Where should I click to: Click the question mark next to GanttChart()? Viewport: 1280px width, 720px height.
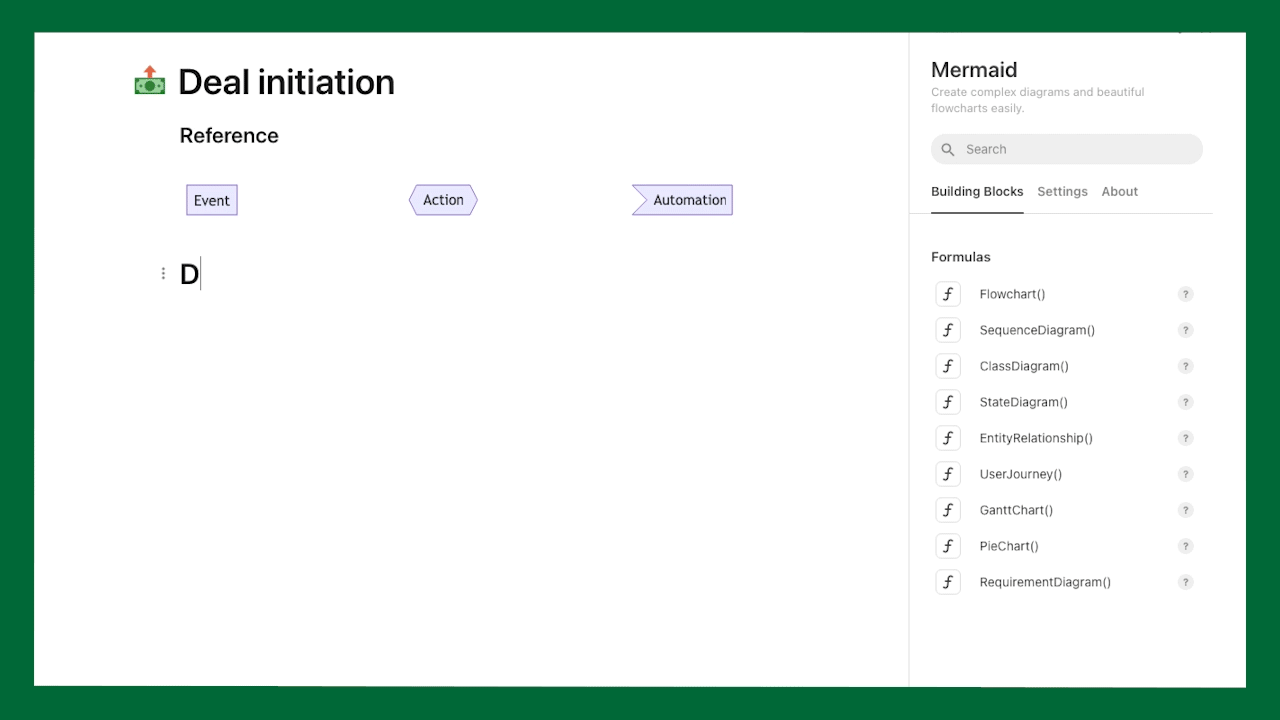click(x=1186, y=510)
